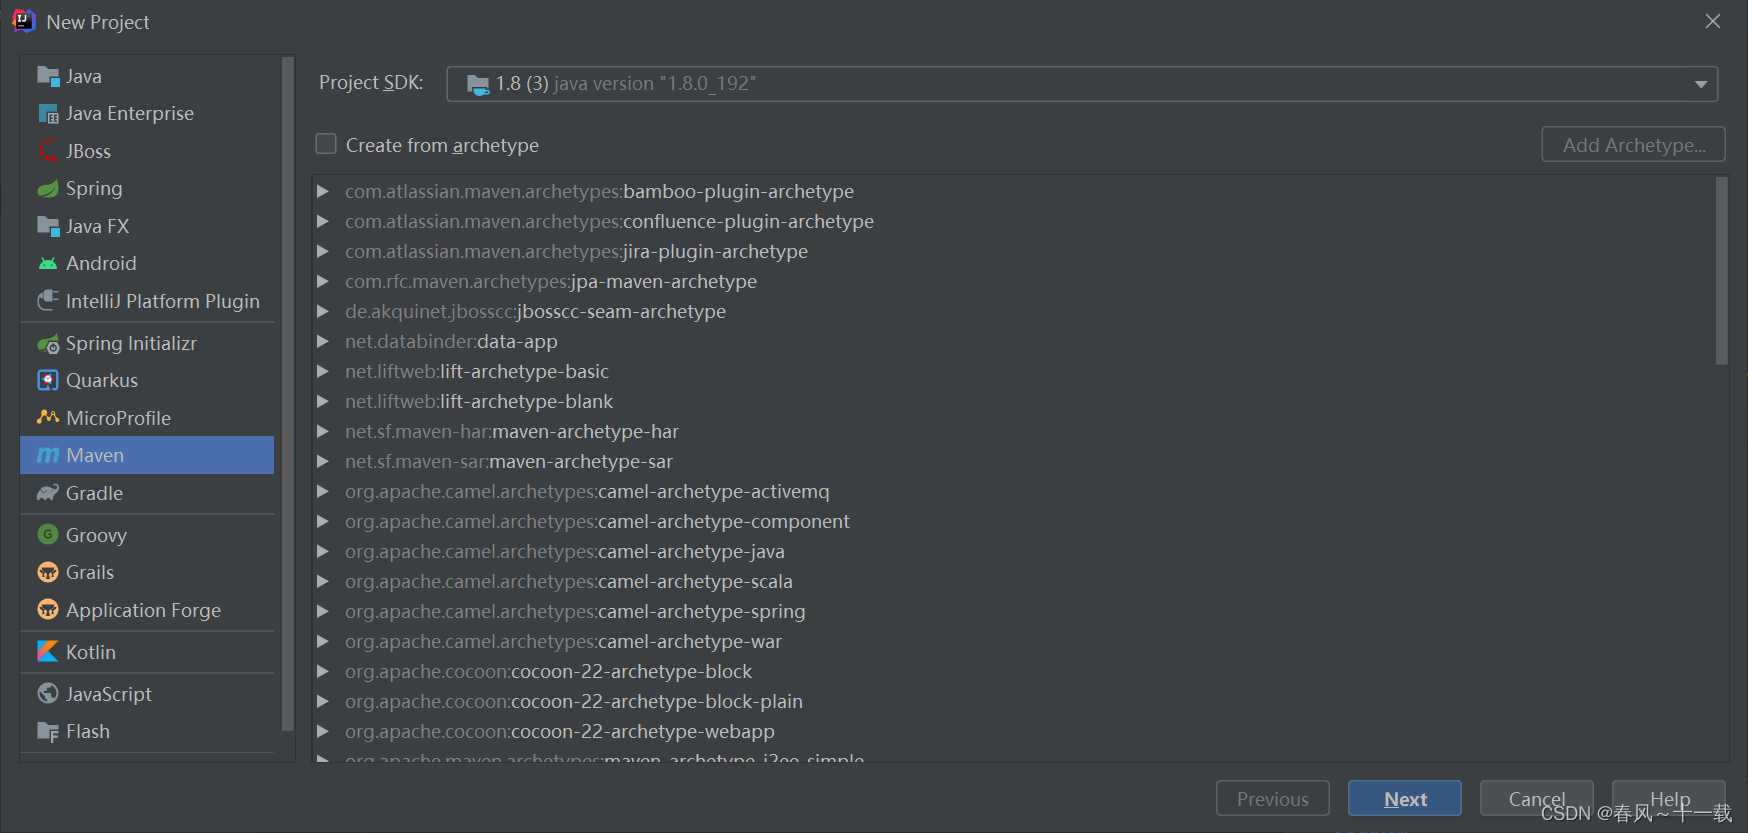Screen dimensions: 1748x833
Task: Select camel-archetype-activemq row text
Action: [x=587, y=492]
